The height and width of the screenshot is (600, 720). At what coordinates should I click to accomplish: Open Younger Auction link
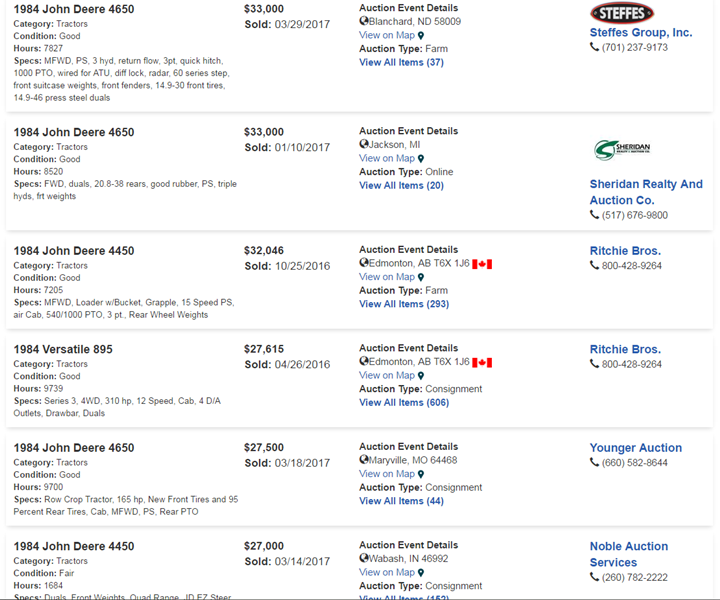click(636, 448)
